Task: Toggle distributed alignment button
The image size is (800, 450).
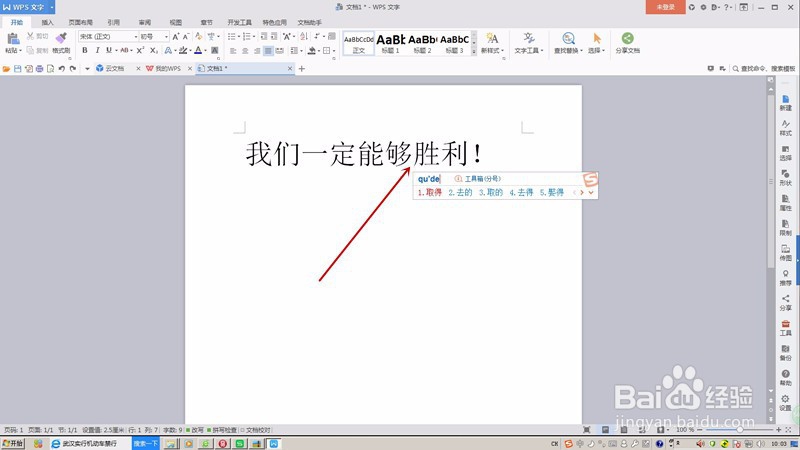Action: click(280, 51)
